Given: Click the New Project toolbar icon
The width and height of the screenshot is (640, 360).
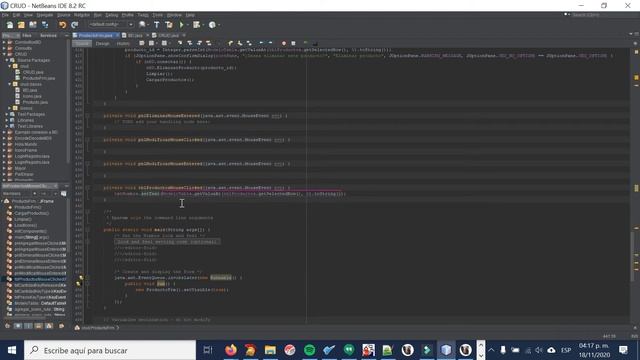Looking at the screenshot, I should coord(21,25).
